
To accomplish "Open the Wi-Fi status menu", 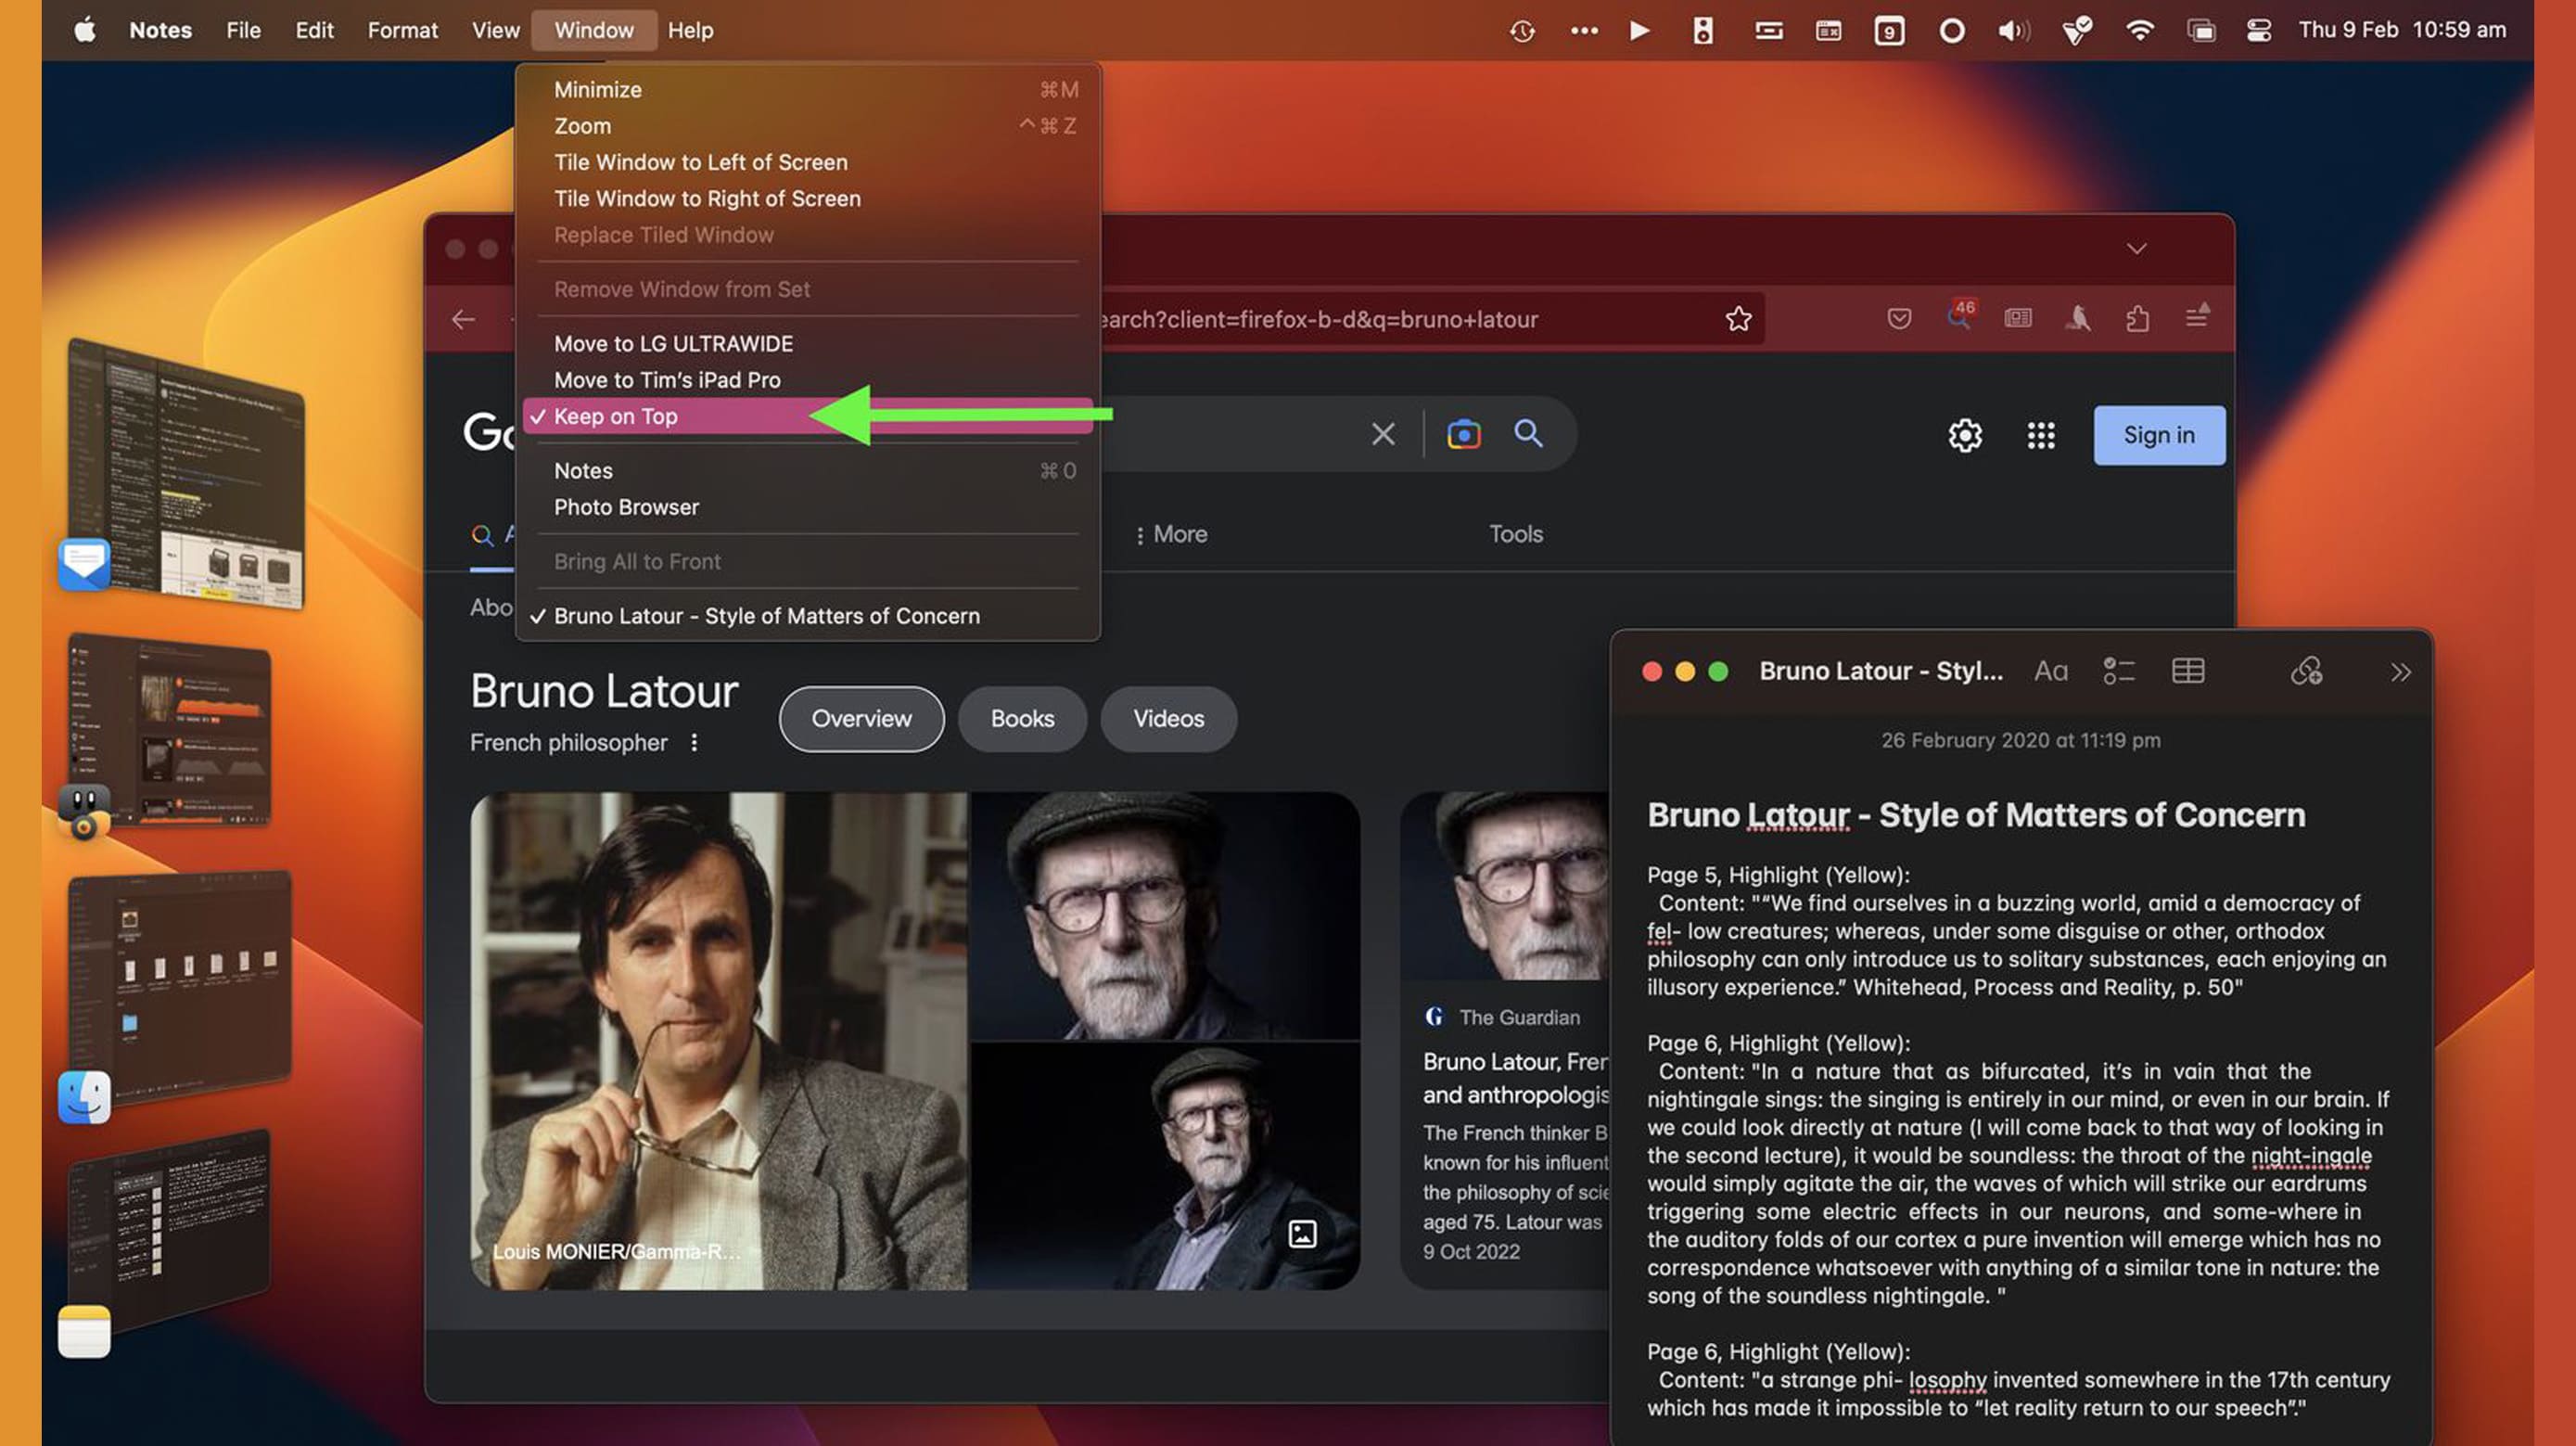I will pyautogui.click(x=2139, y=31).
